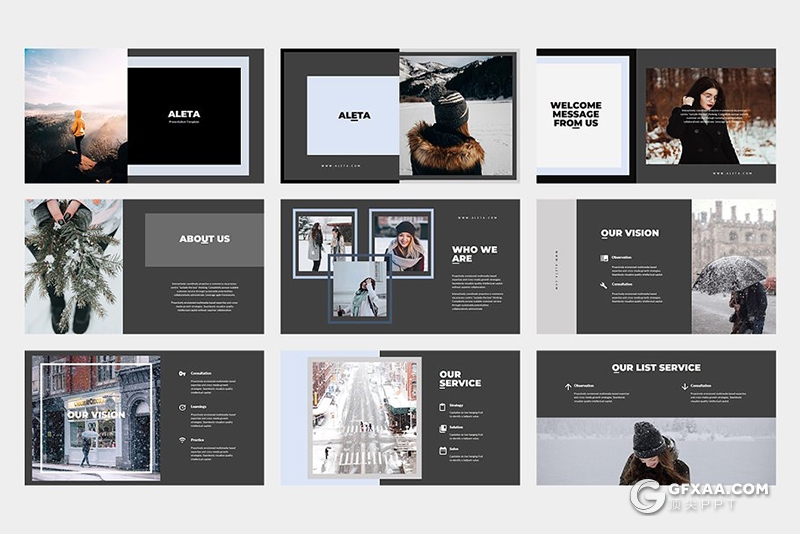Click the clock icon beside Learnings

tap(182, 407)
